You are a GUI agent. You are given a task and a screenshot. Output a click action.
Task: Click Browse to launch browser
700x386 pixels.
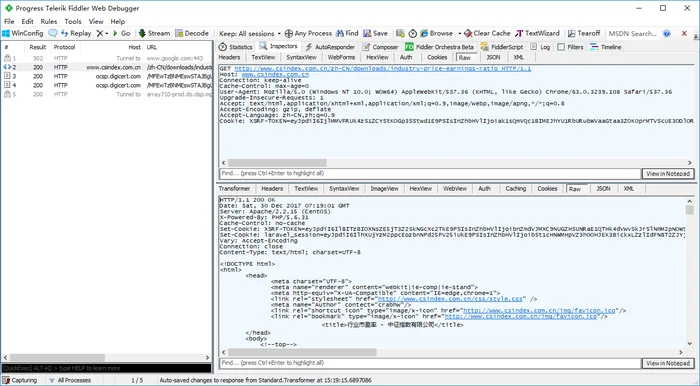click(437, 33)
